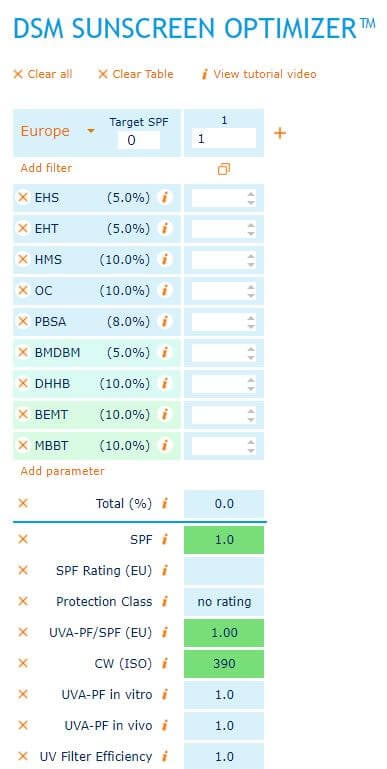Click the Target SPF input field
The image size is (387, 769).
coord(139,140)
